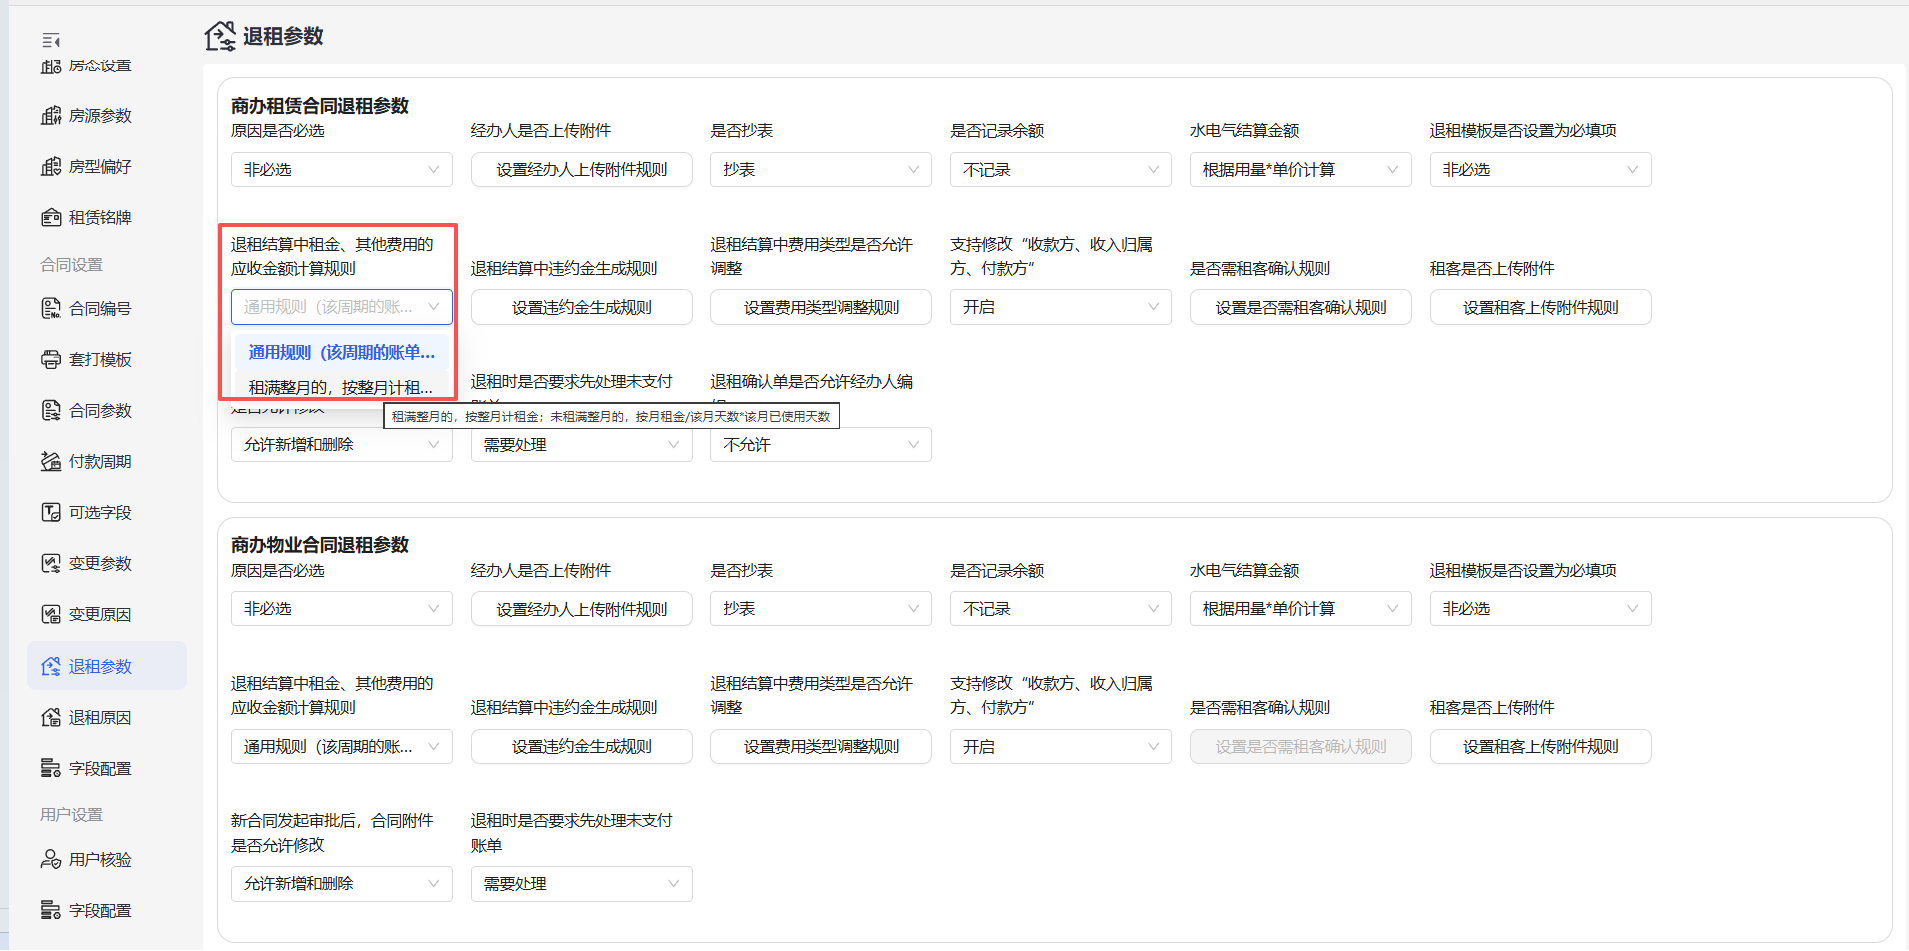Screen dimensions: 1909x951
Task: Select the 租满整月的 option in dropdown list
Action: click(341, 387)
